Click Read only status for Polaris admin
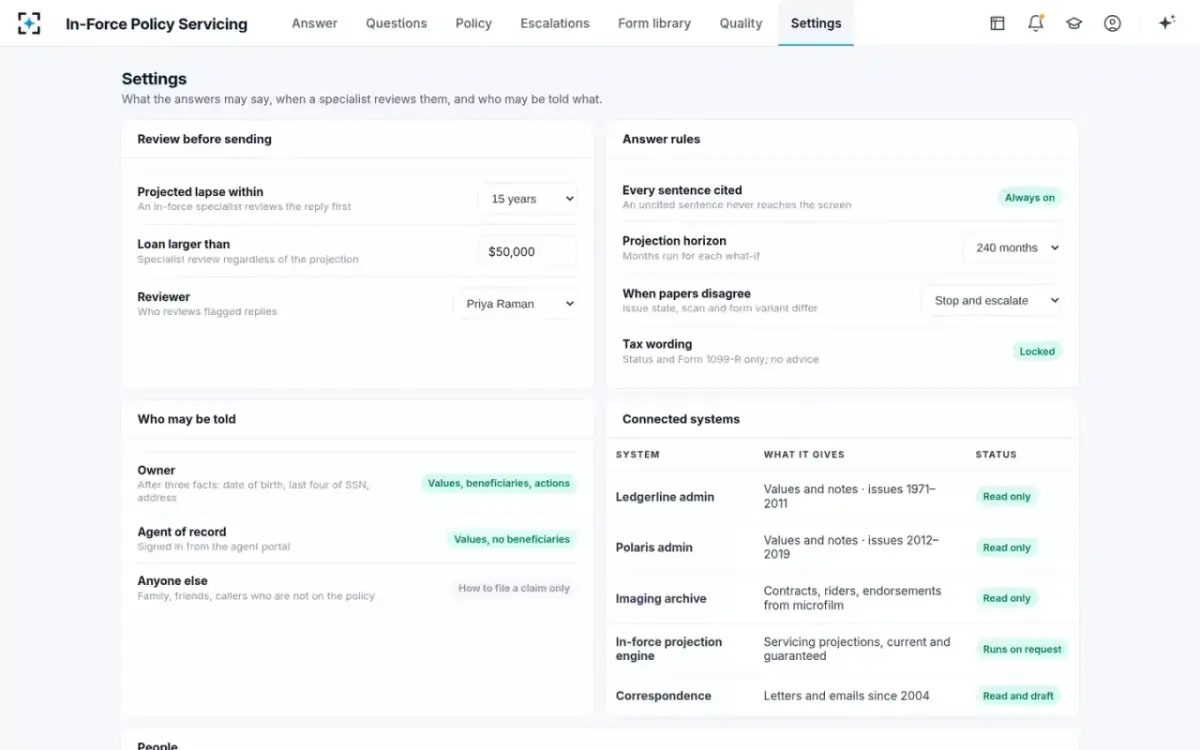The height and width of the screenshot is (750, 1200). coord(1006,547)
